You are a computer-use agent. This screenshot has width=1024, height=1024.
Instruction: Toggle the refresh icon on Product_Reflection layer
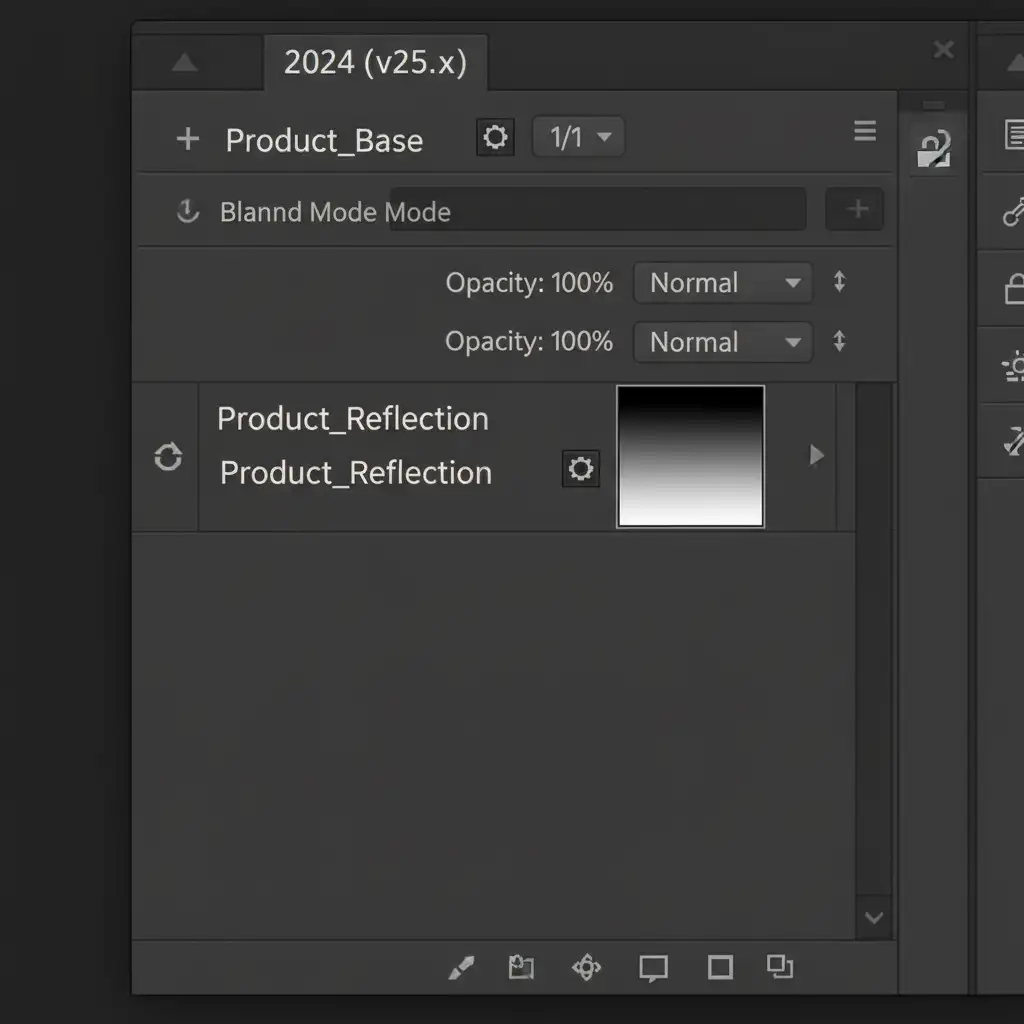coord(168,456)
